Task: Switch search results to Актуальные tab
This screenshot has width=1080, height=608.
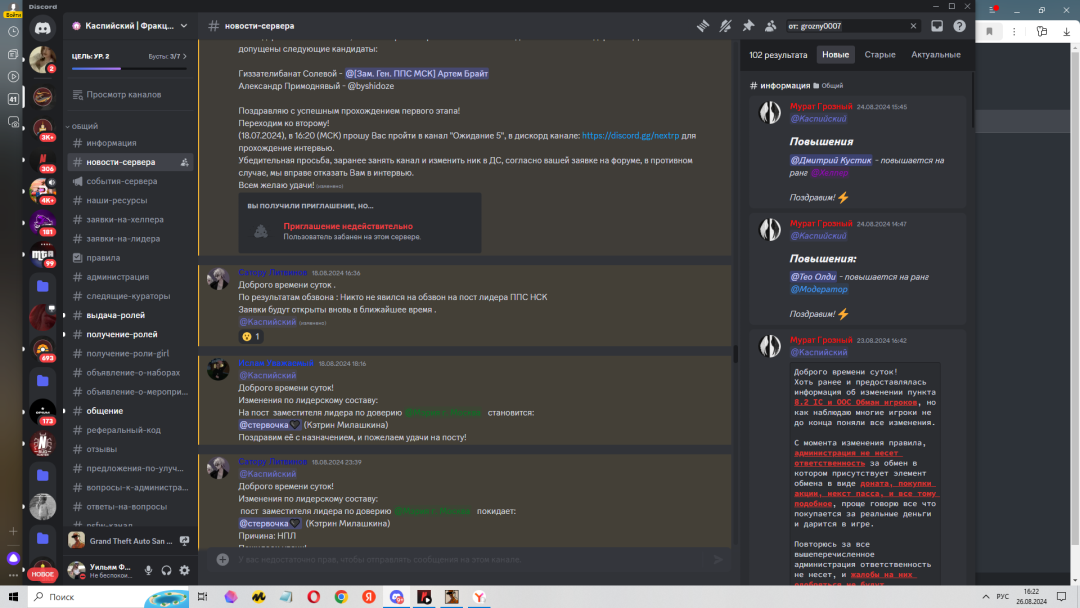Action: [935, 54]
